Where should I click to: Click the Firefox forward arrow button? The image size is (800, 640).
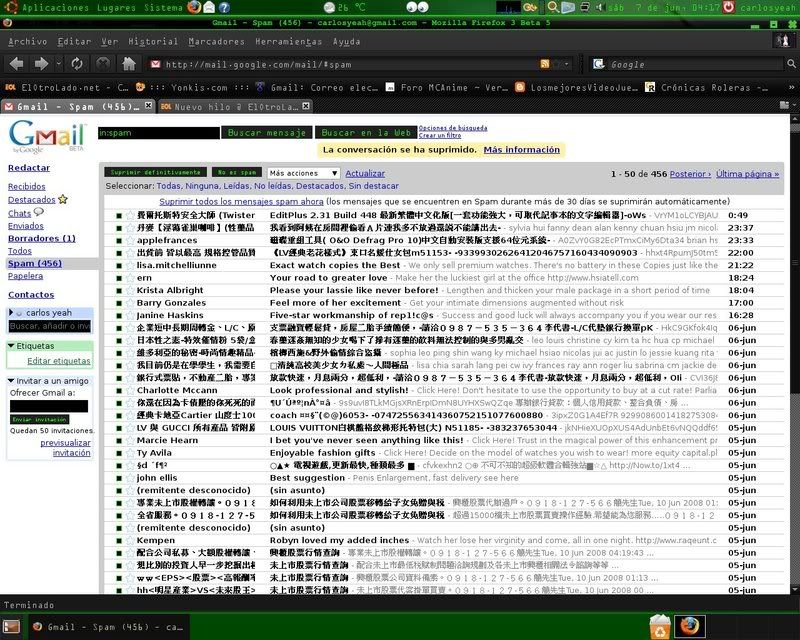(41, 64)
